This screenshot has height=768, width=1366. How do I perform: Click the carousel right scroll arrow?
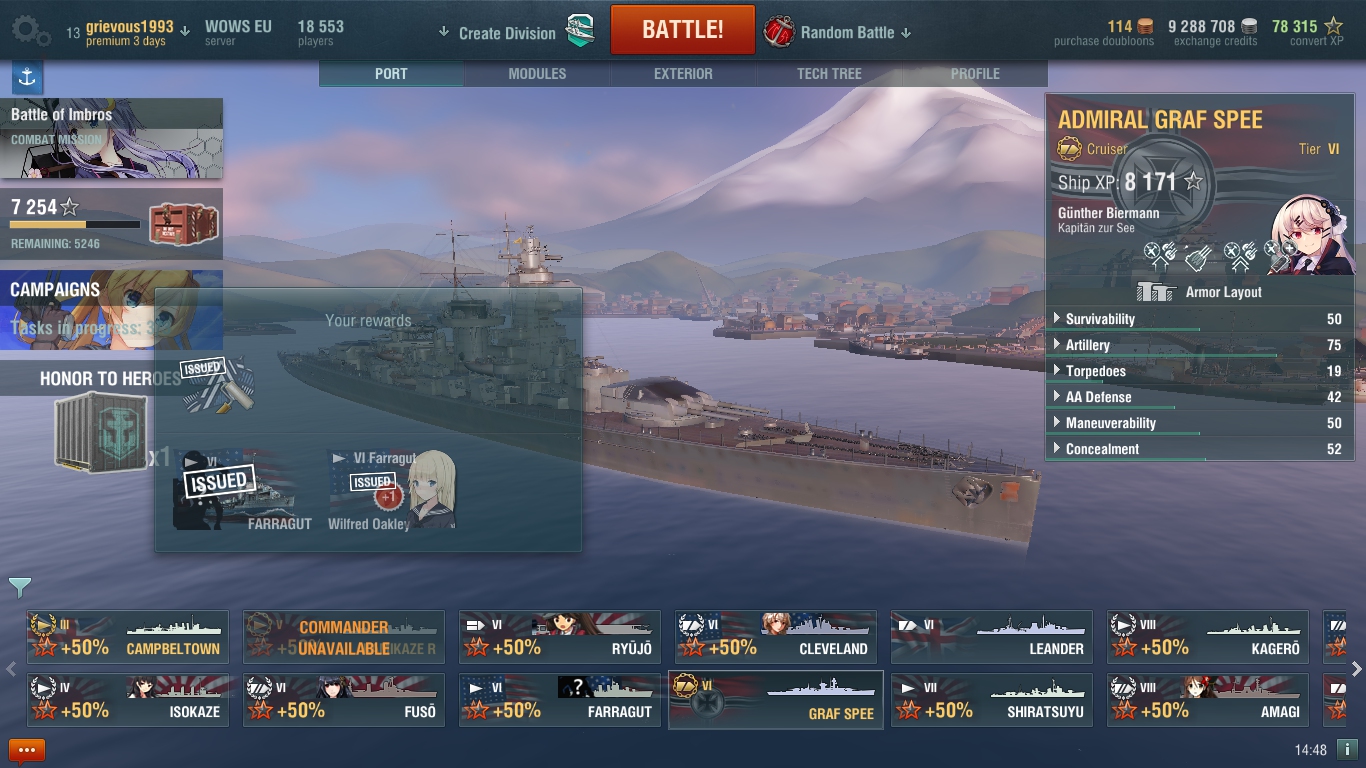(x=1357, y=669)
